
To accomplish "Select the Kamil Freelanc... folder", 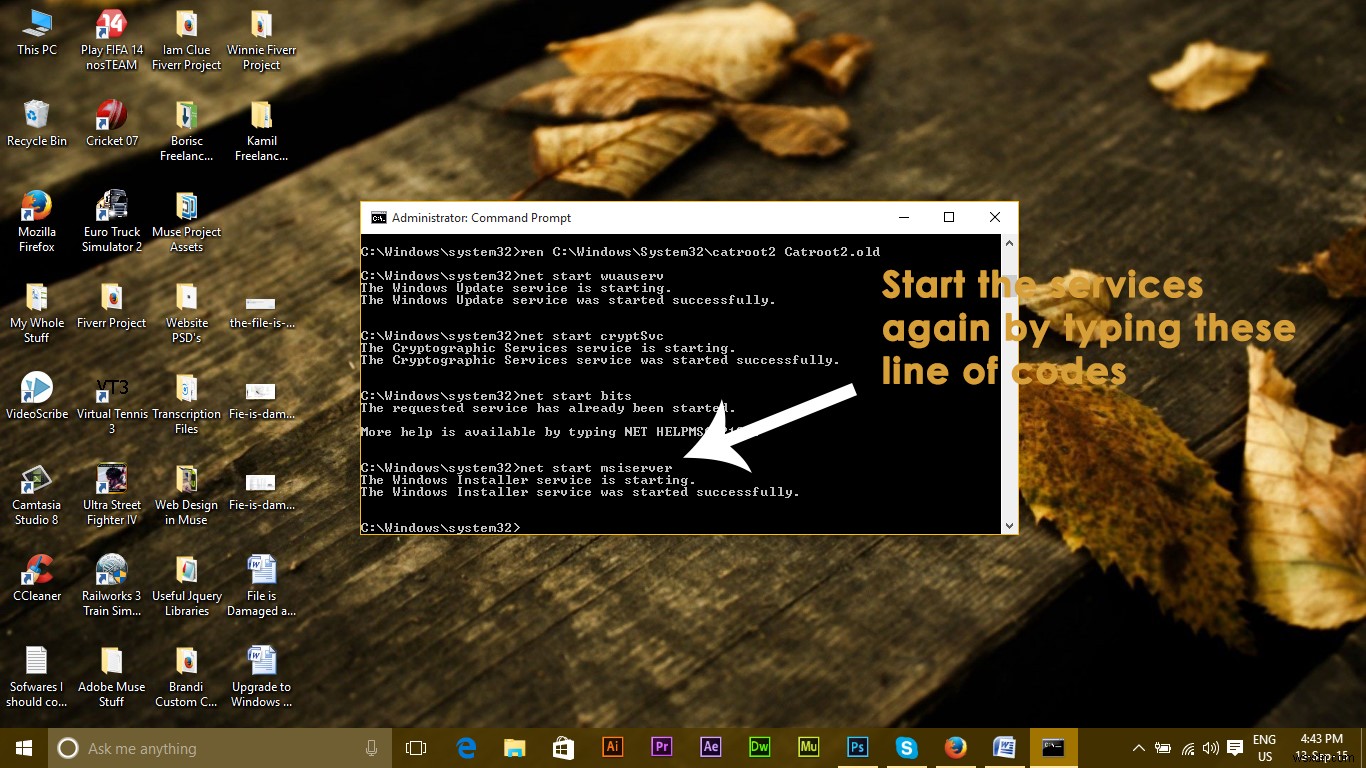I will [261, 131].
